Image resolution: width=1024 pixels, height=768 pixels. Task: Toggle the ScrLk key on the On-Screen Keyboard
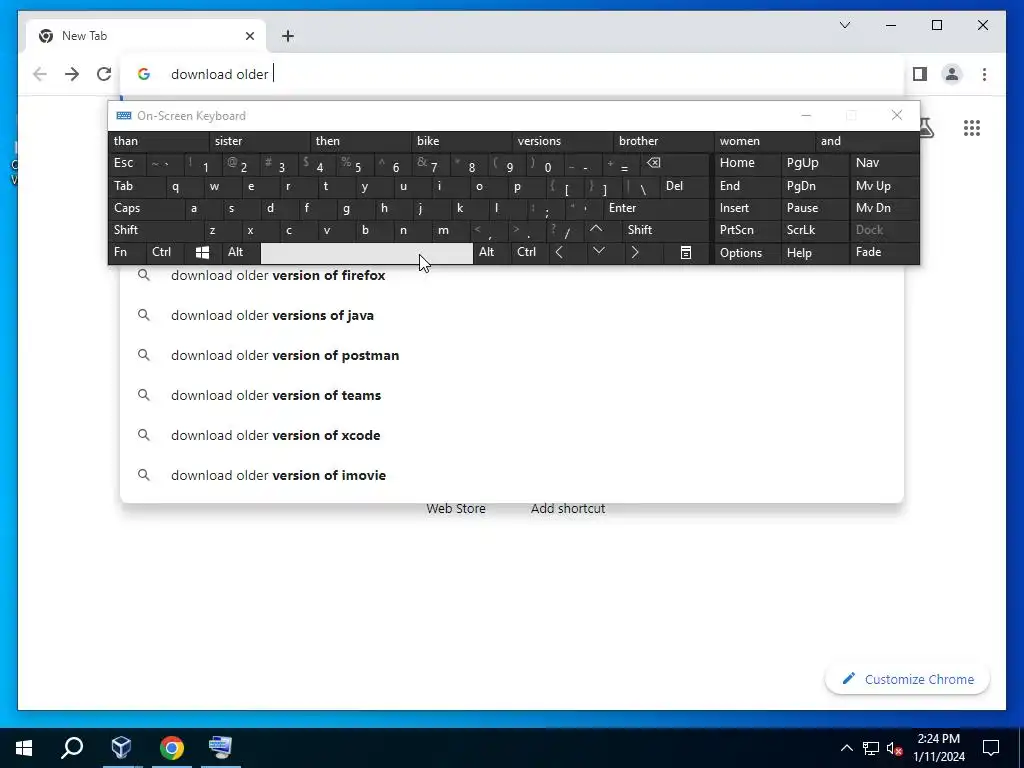click(x=815, y=230)
